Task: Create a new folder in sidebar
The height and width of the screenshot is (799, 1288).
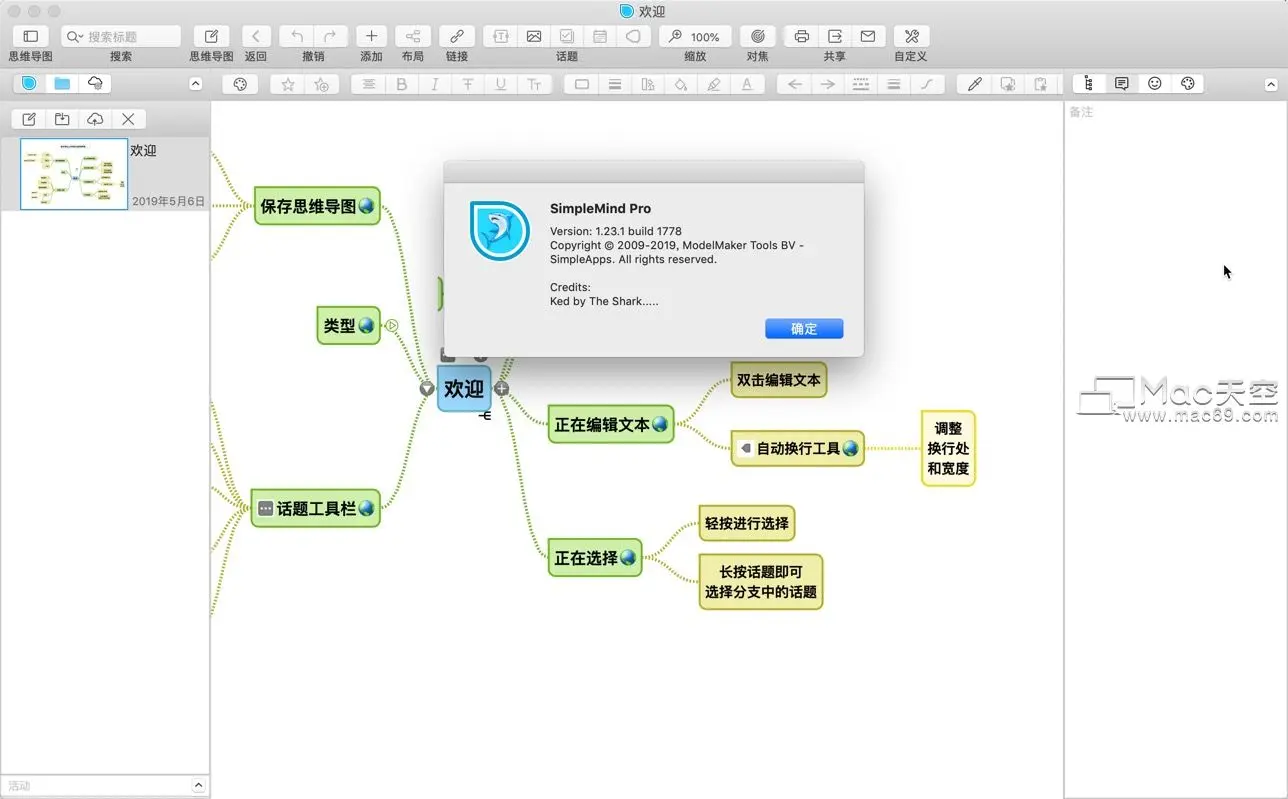Action: tap(62, 119)
